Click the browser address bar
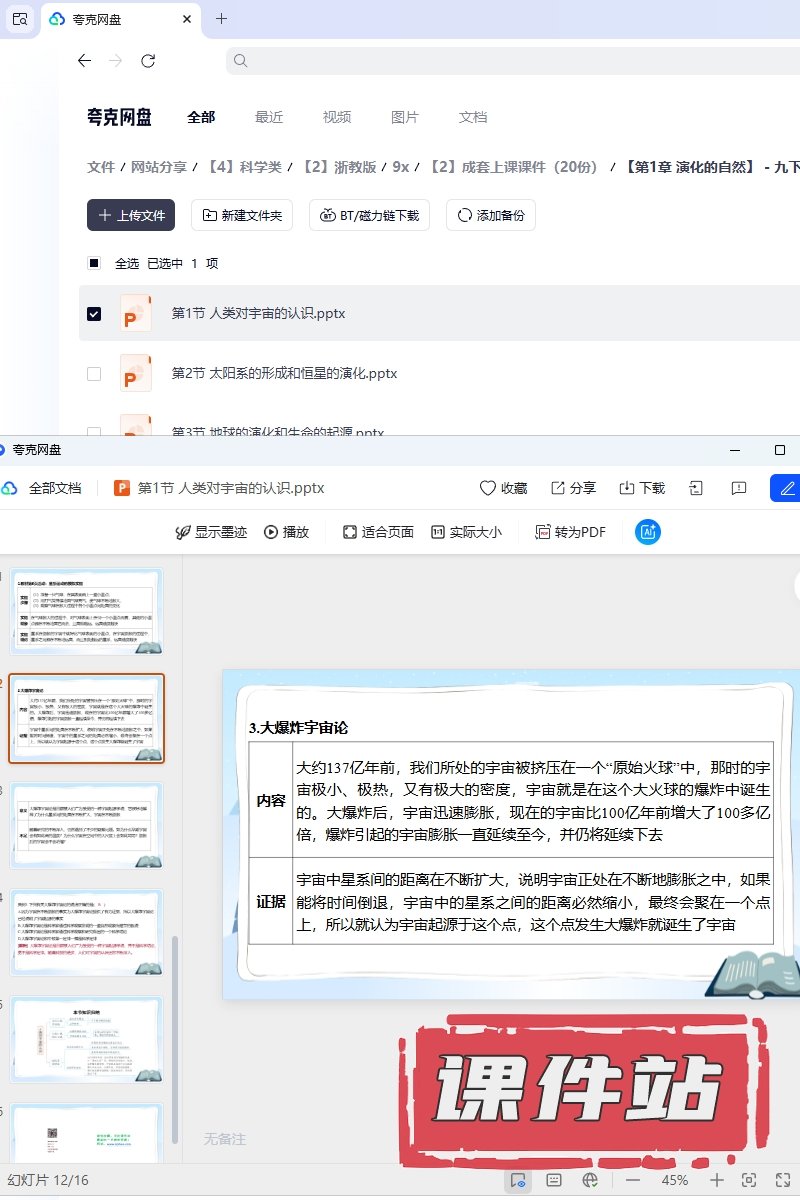800x1200 pixels. pos(510,61)
